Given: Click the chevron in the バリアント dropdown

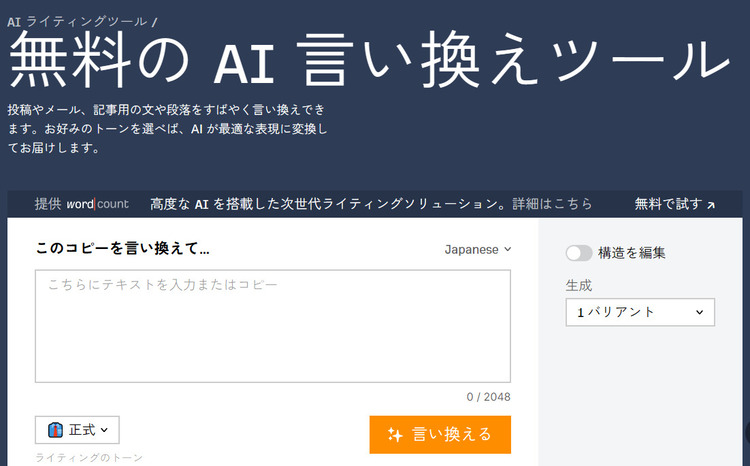Looking at the screenshot, I should tap(699, 312).
